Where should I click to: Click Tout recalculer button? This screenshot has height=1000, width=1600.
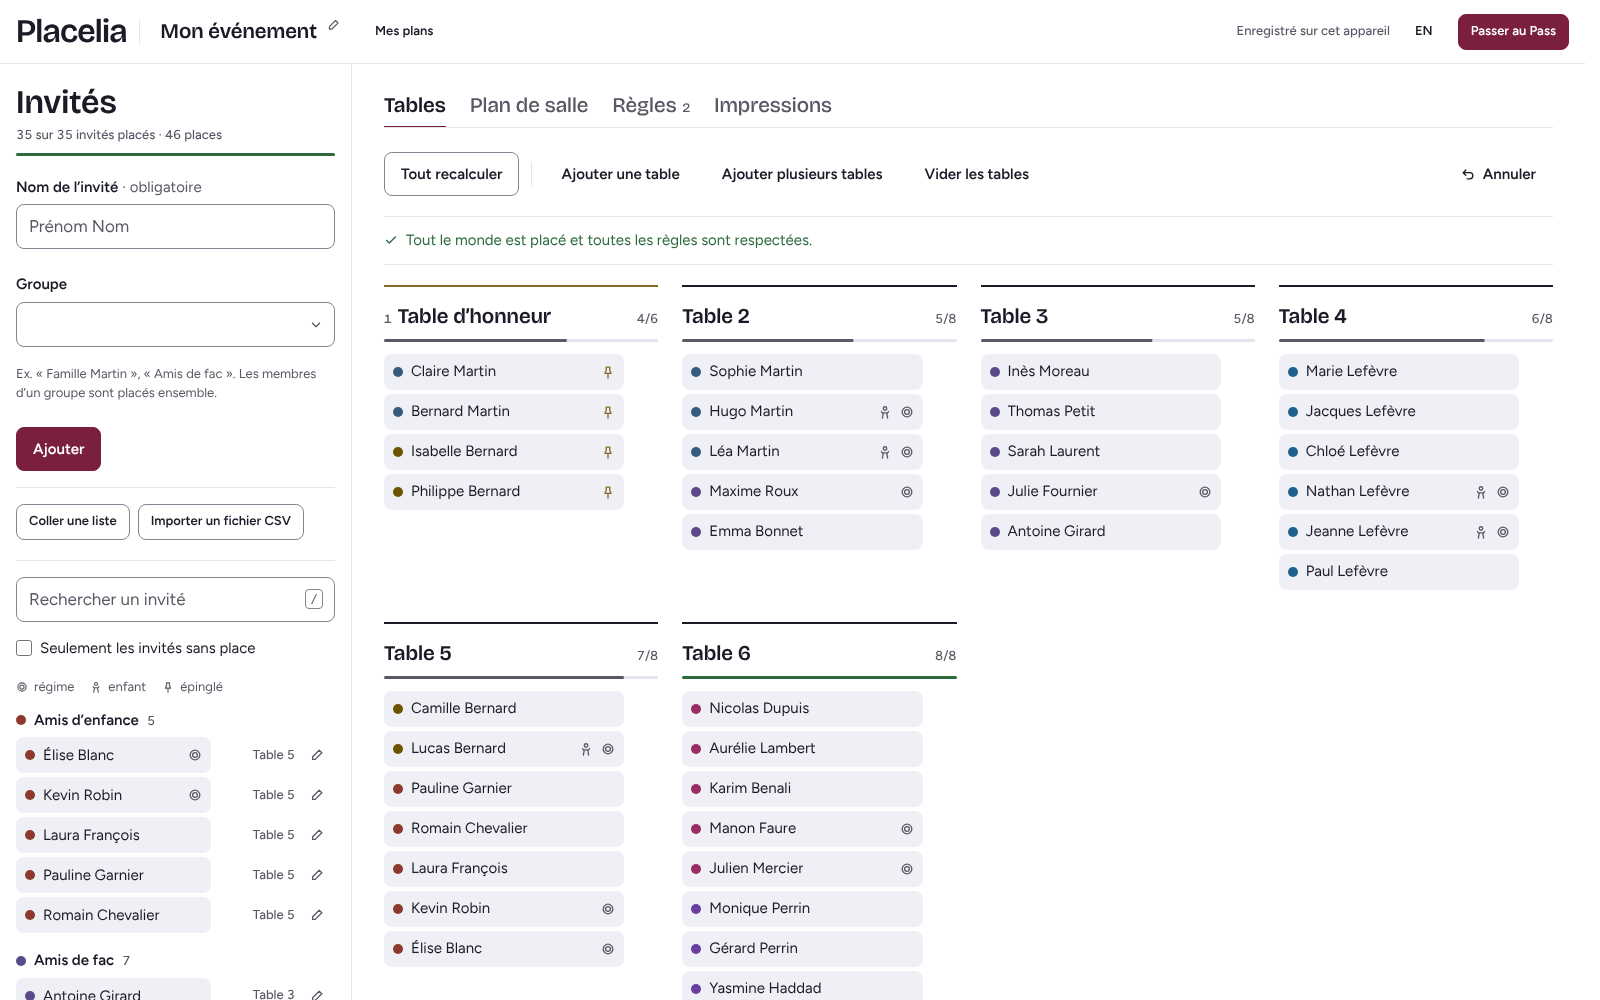[451, 174]
